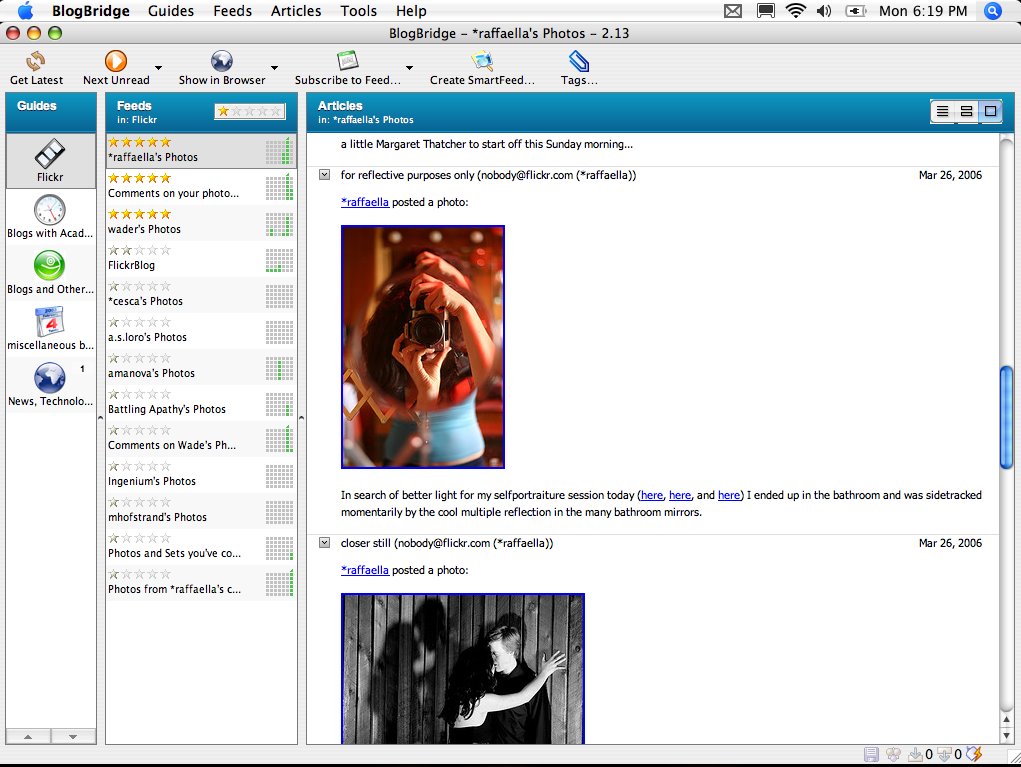Viewport: 1021px width, 767px height.
Task: Open the Next Unread dropdown arrow
Action: [x=158, y=67]
